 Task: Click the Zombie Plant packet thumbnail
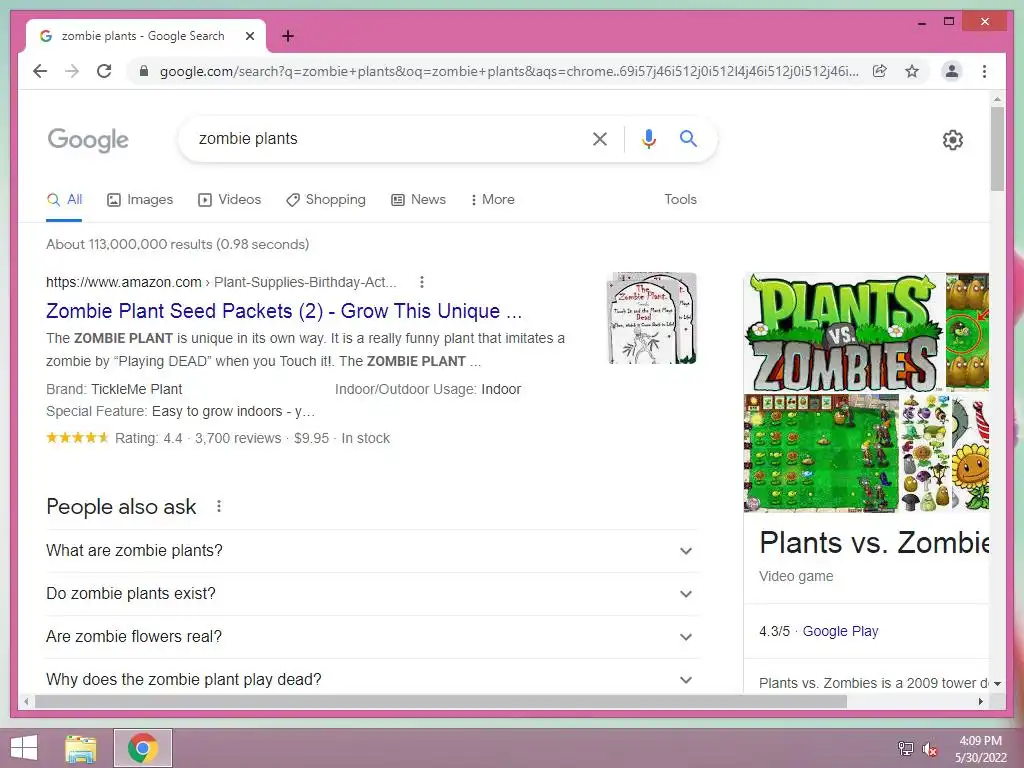tap(652, 318)
